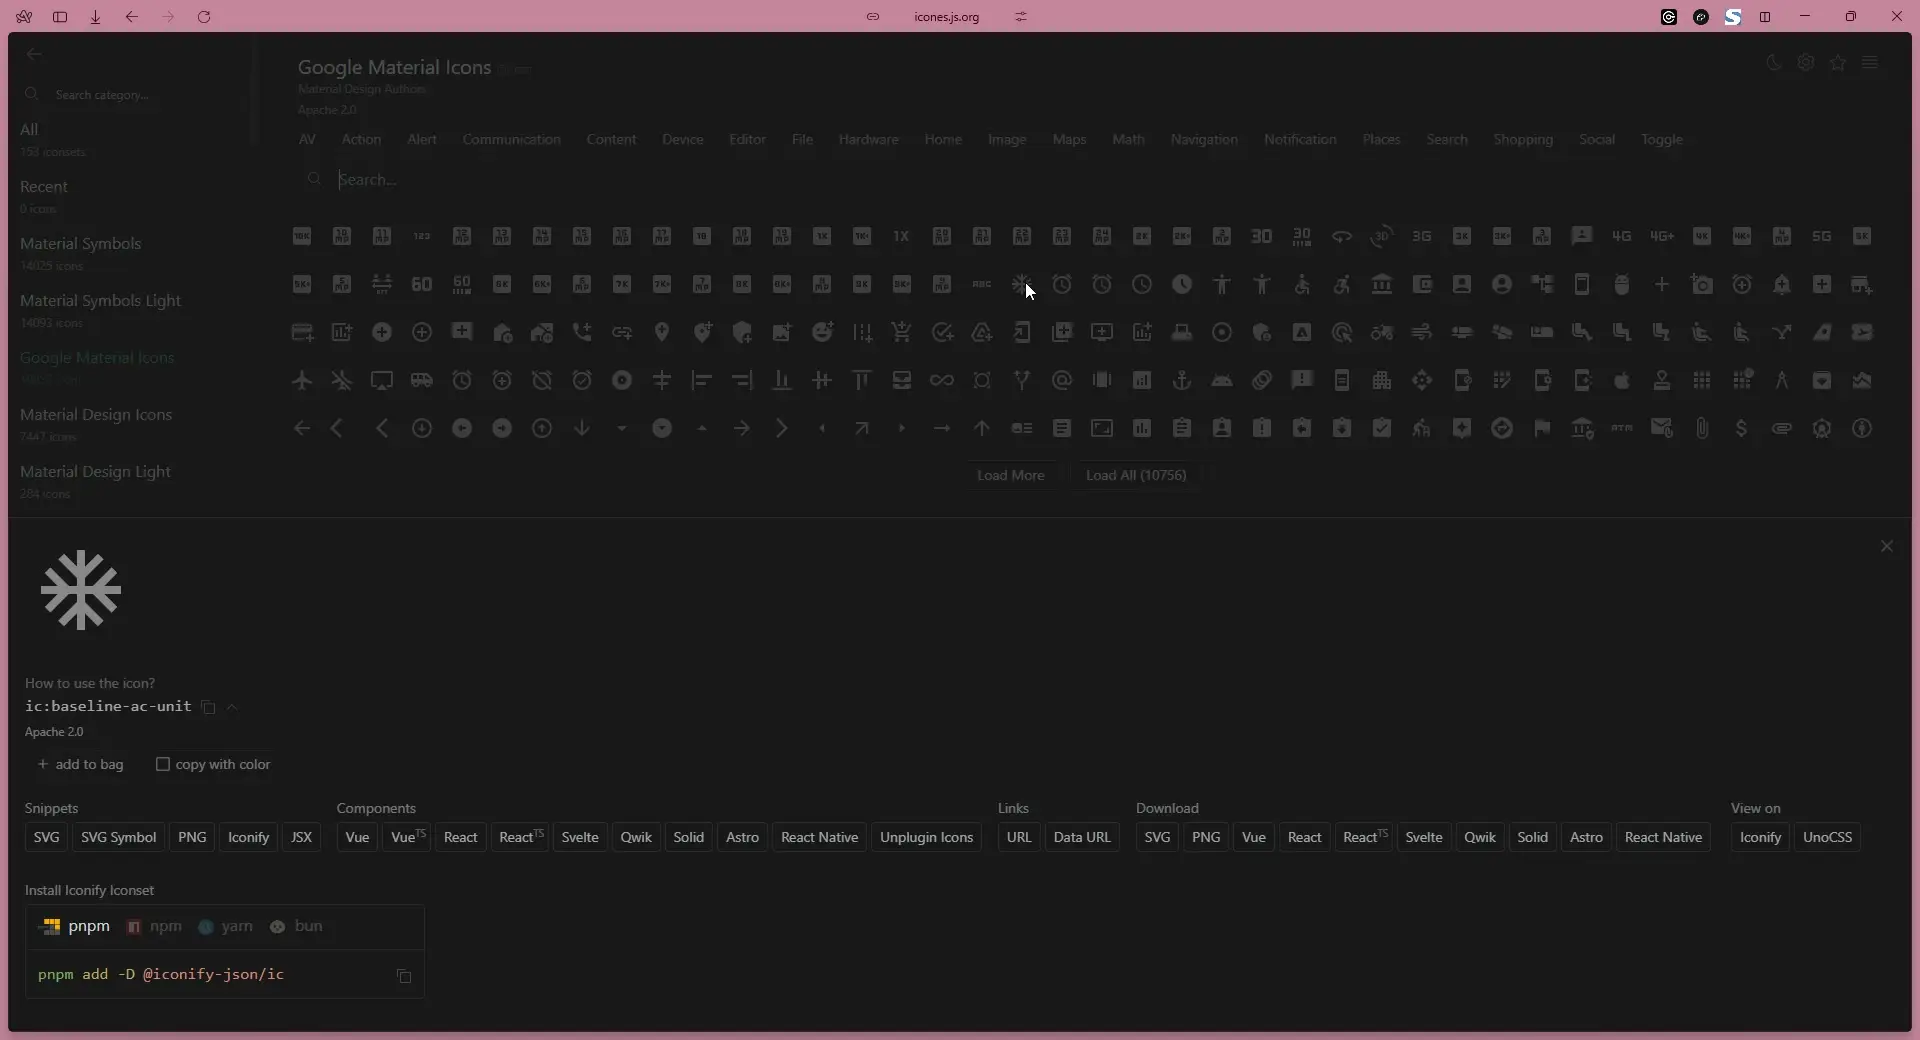Open the browser application menu

tap(1871, 62)
